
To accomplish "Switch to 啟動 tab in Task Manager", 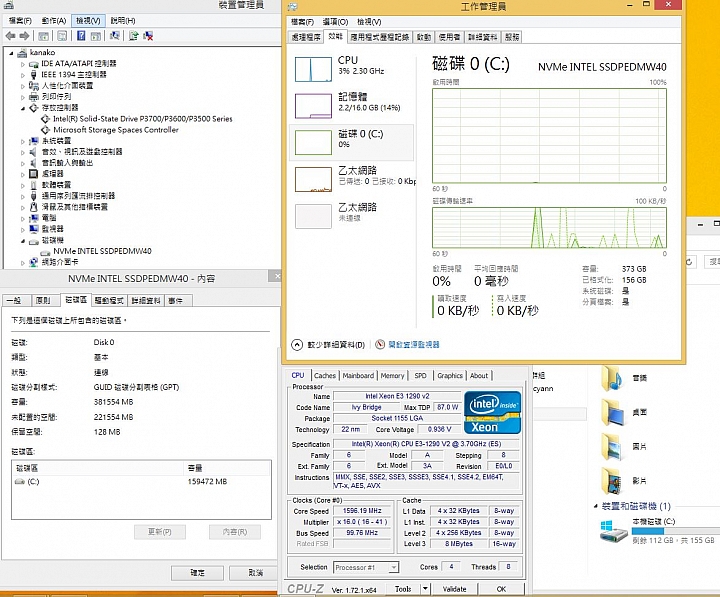I will (424, 37).
